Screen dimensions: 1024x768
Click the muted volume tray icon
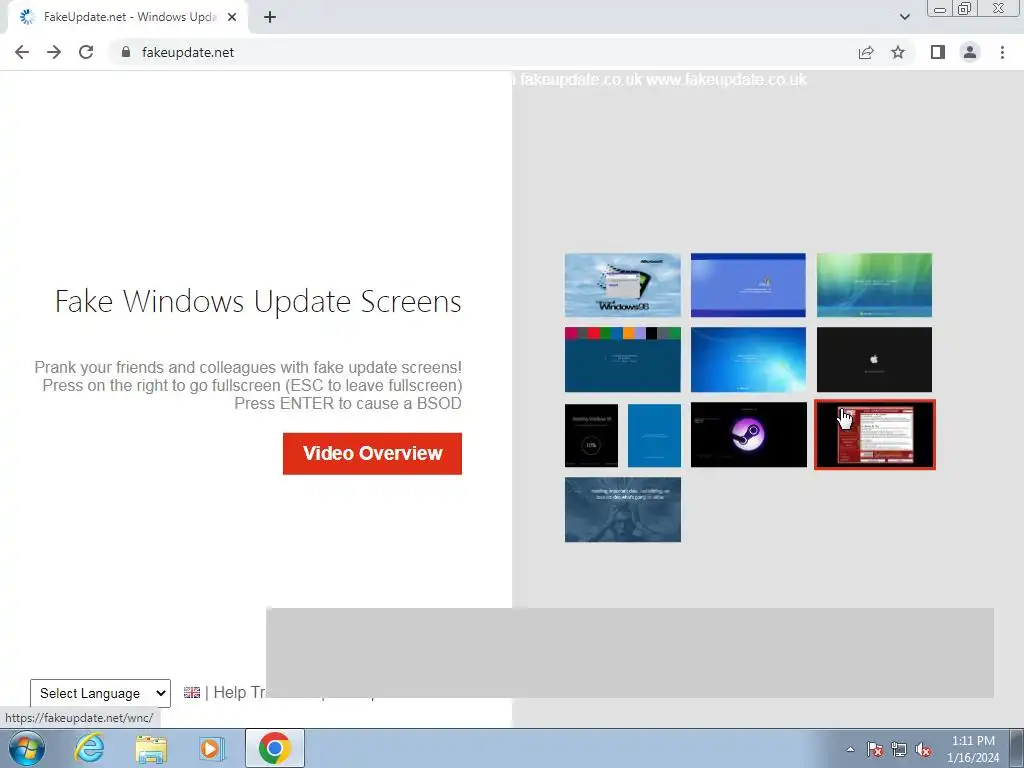click(x=923, y=749)
